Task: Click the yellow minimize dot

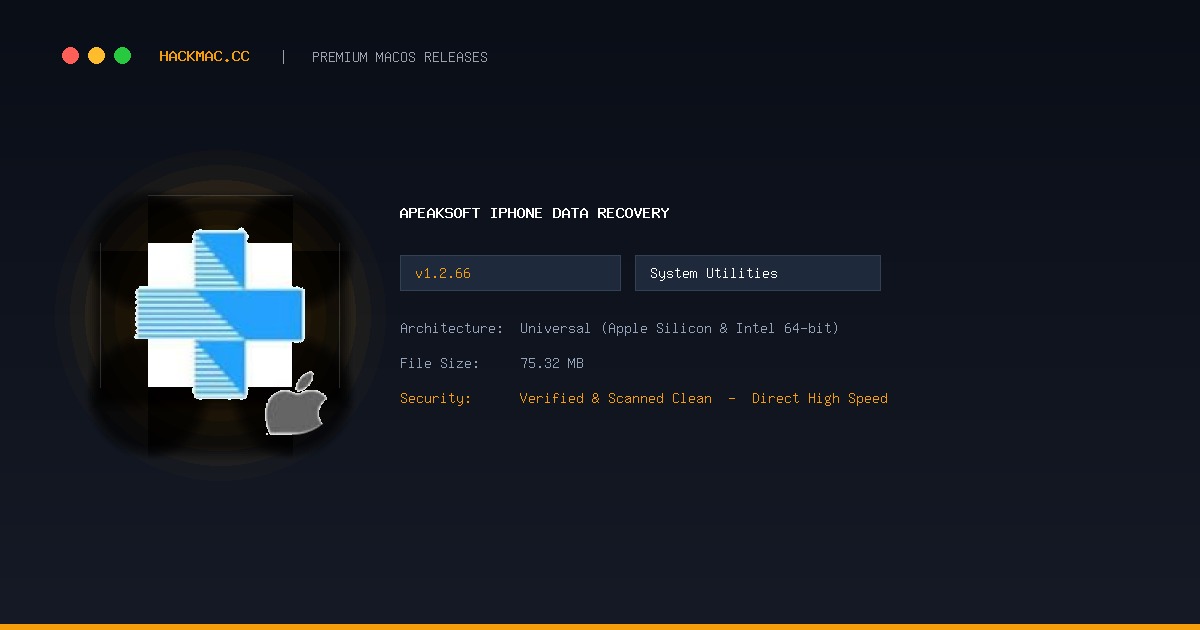Action: tap(96, 56)
